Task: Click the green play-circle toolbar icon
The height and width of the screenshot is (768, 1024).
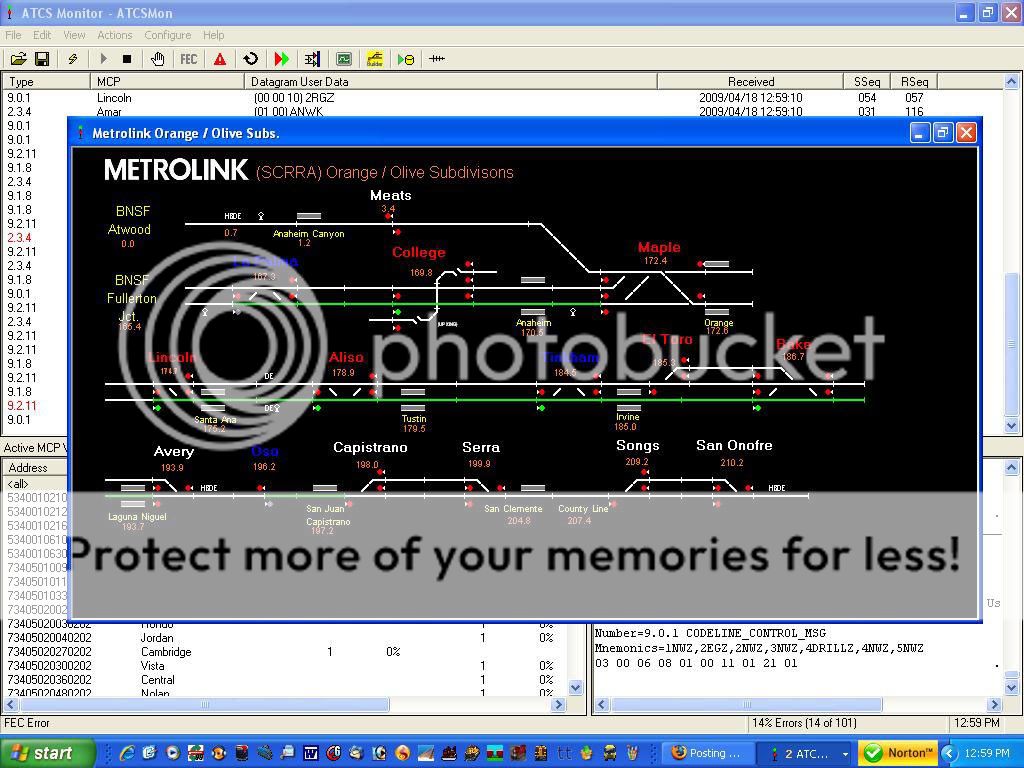Action: click(405, 59)
